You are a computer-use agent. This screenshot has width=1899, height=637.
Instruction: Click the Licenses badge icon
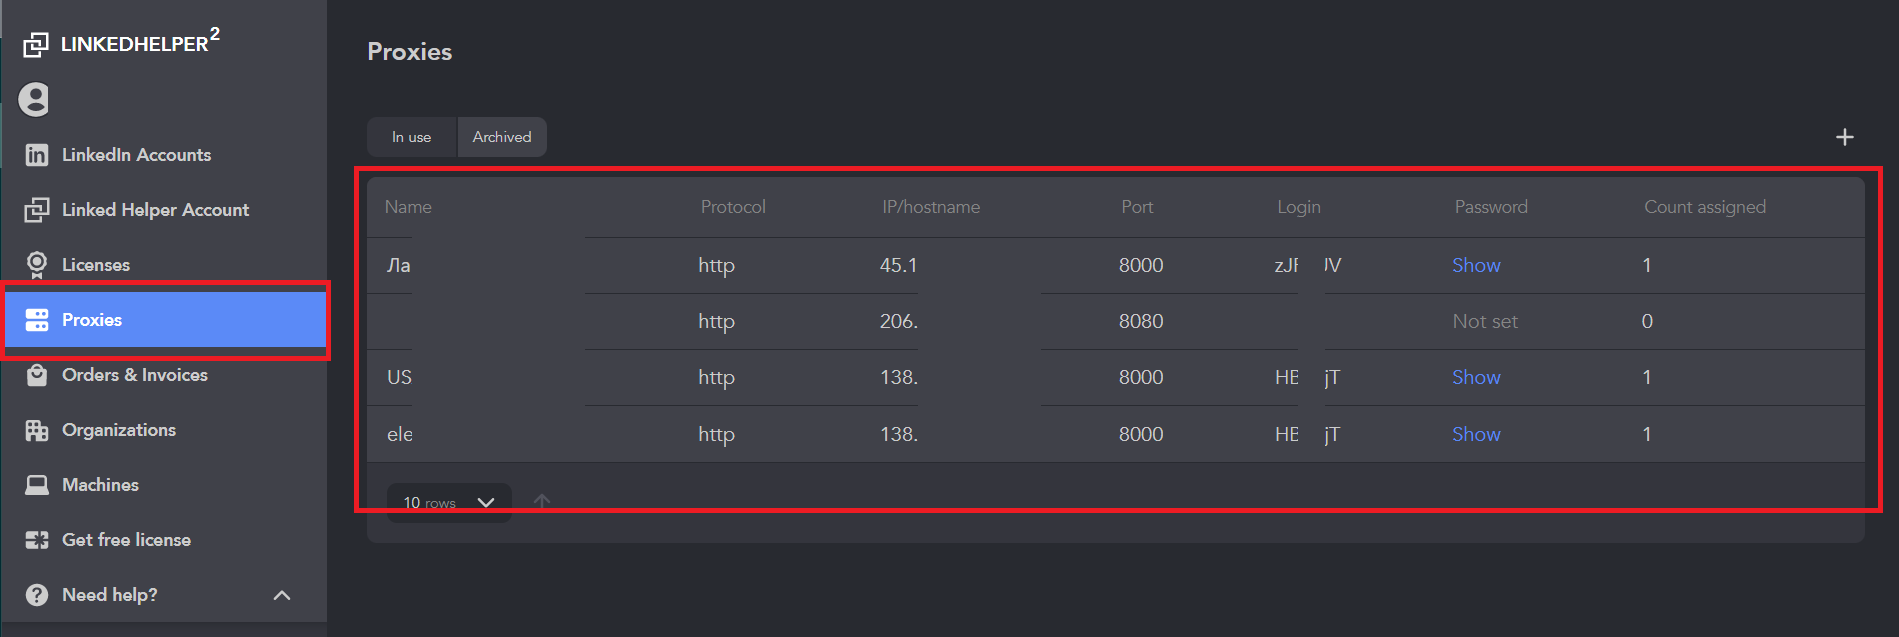[x=37, y=264]
